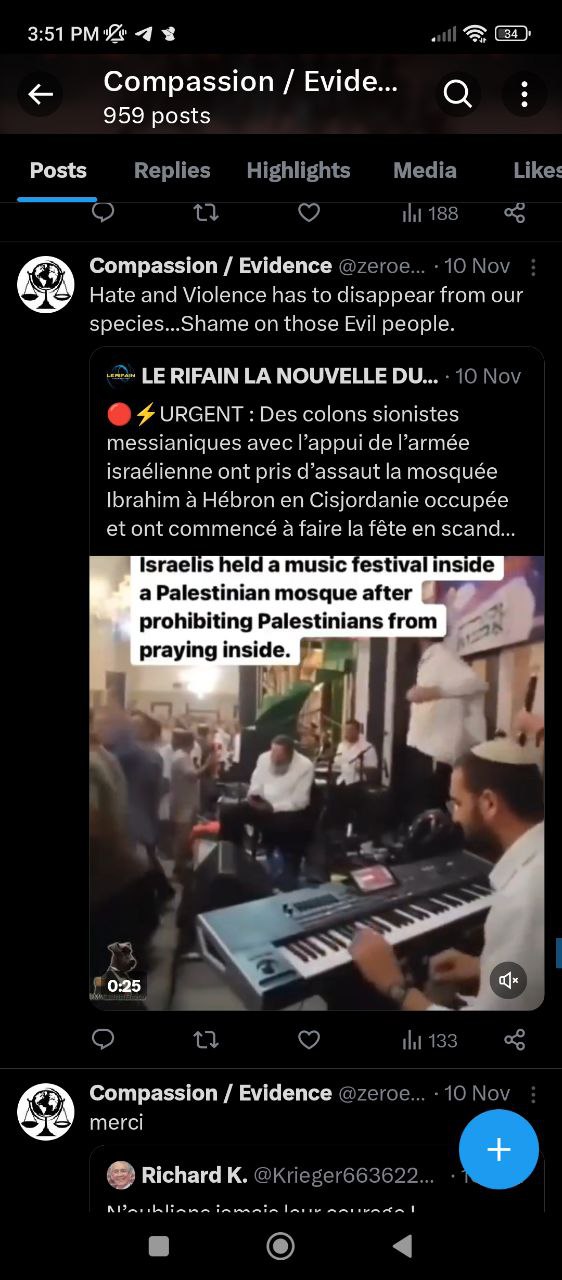Open the profile three-dot overflow menu
The width and height of the screenshot is (562, 1280).
click(x=524, y=94)
